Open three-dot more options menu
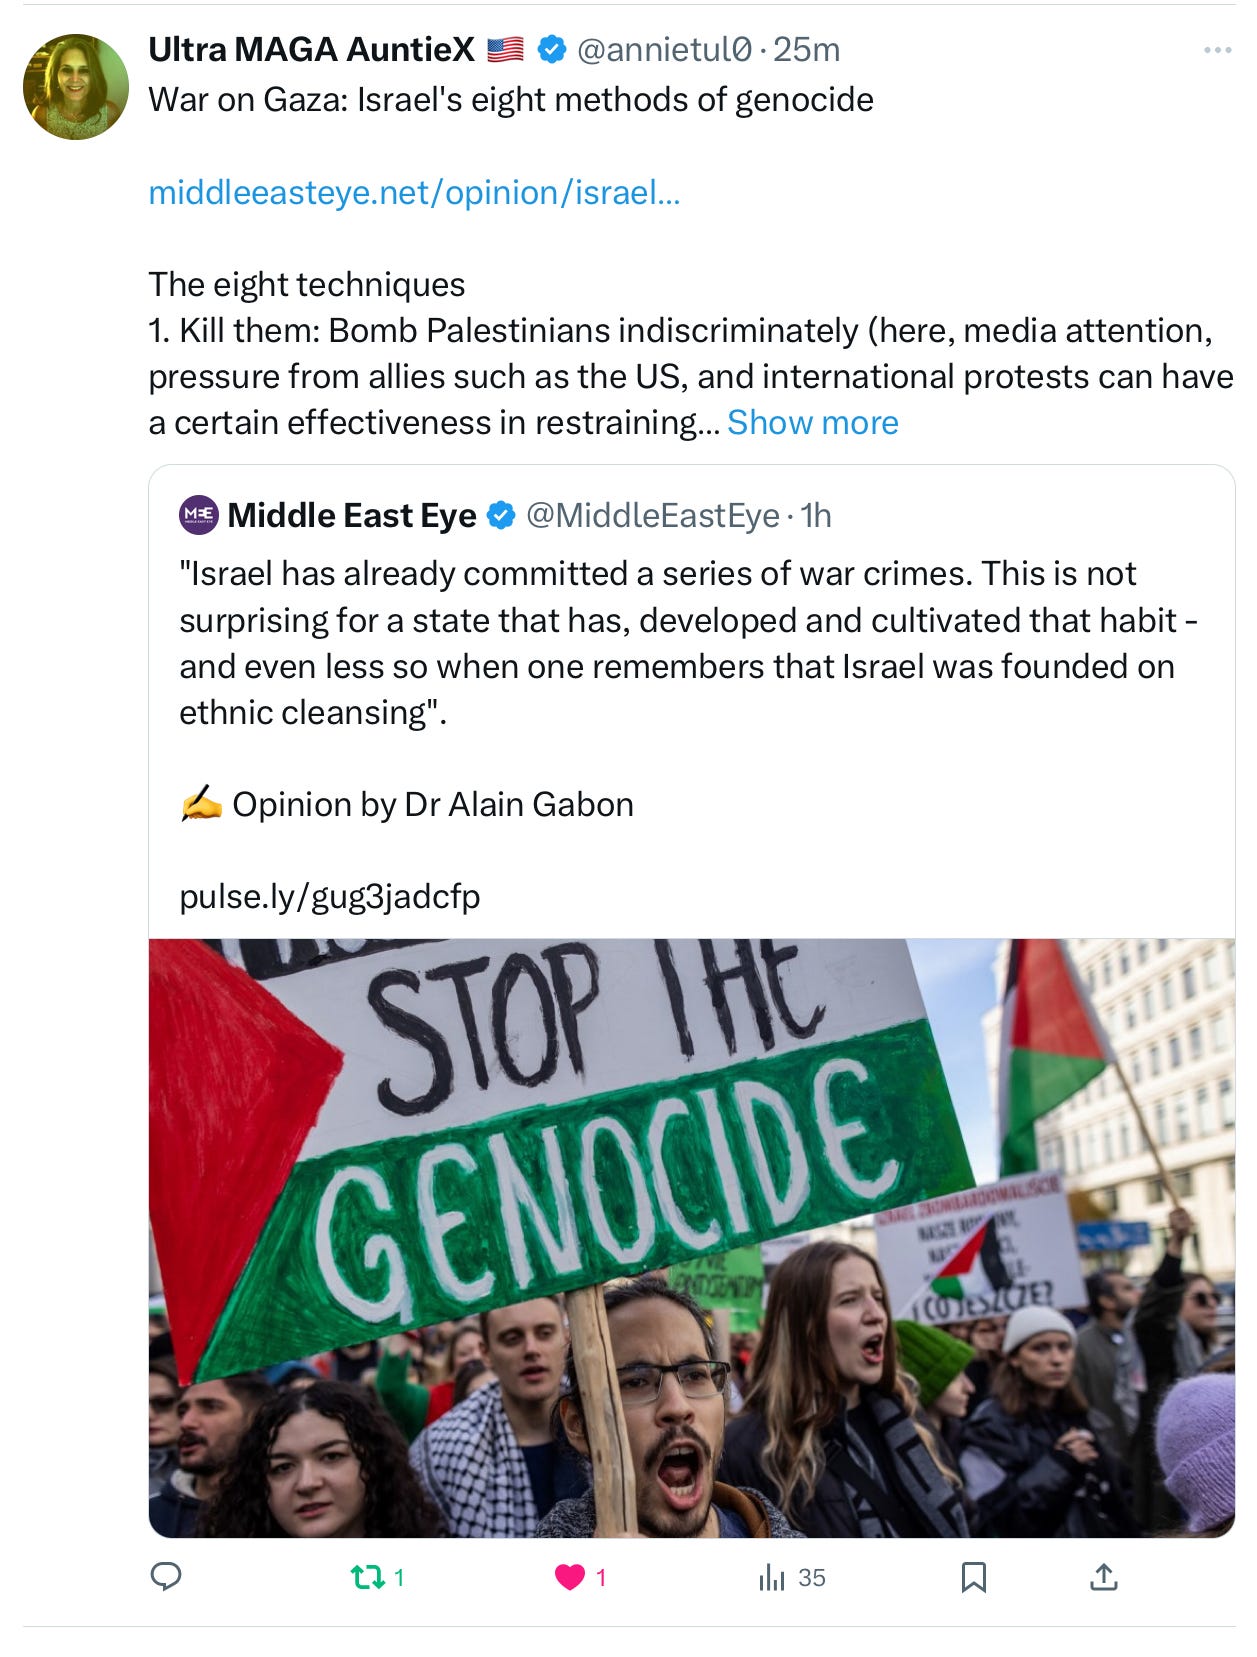The image size is (1257, 1657). tap(1217, 50)
